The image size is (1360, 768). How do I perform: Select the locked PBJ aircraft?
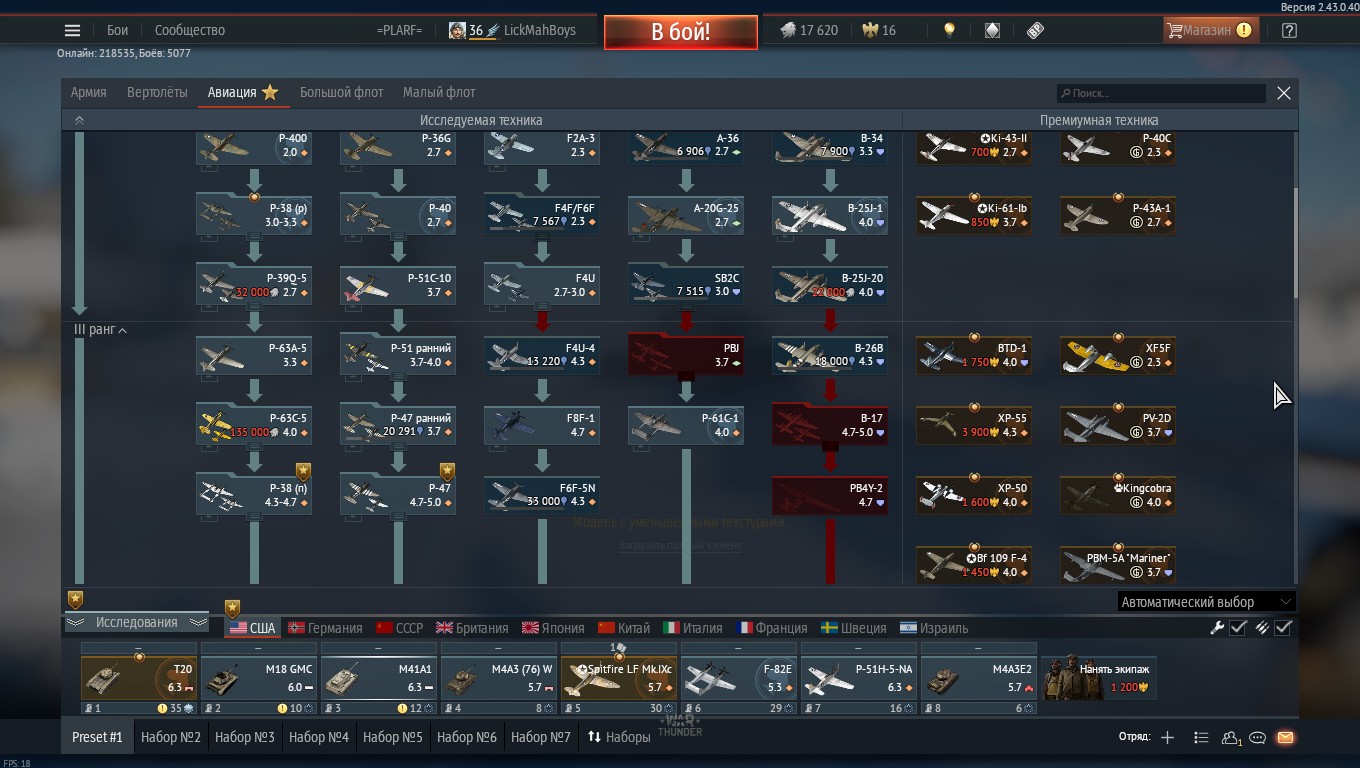[x=686, y=355]
